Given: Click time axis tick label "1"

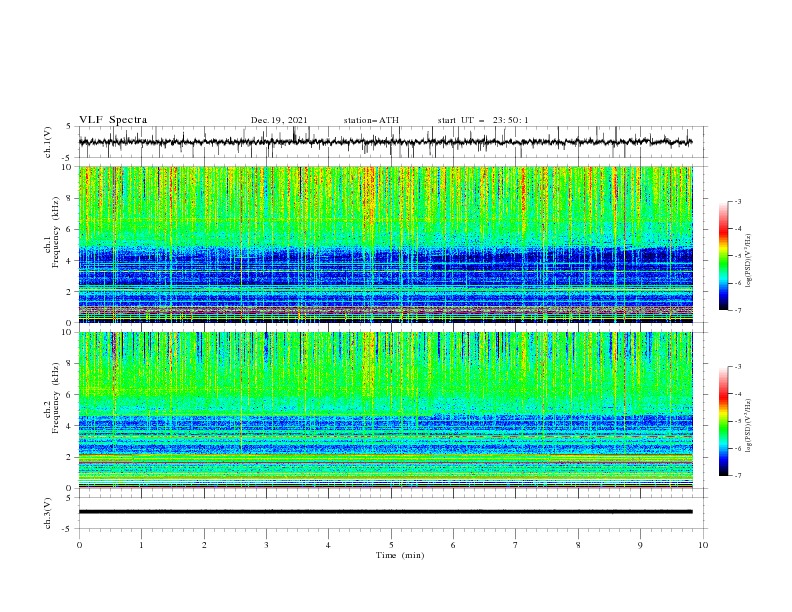Looking at the screenshot, I should coord(141,545).
